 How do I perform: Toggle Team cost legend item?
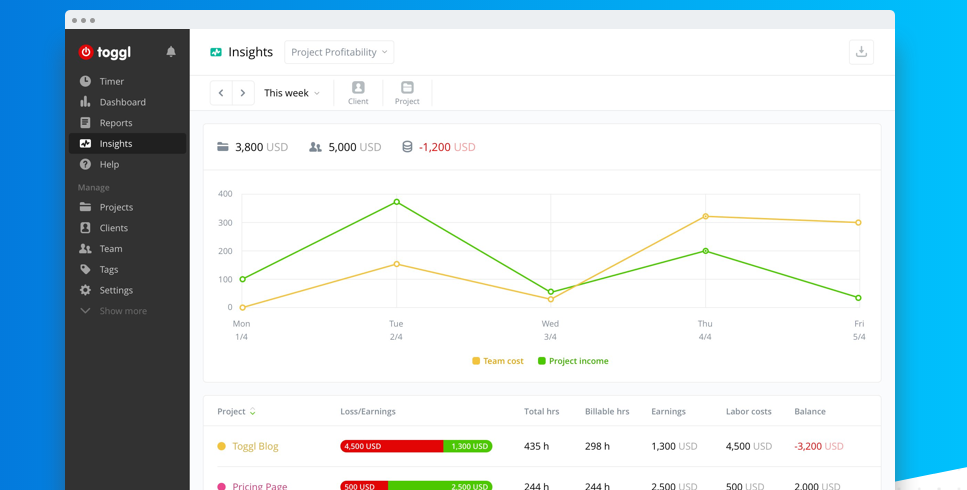point(498,361)
